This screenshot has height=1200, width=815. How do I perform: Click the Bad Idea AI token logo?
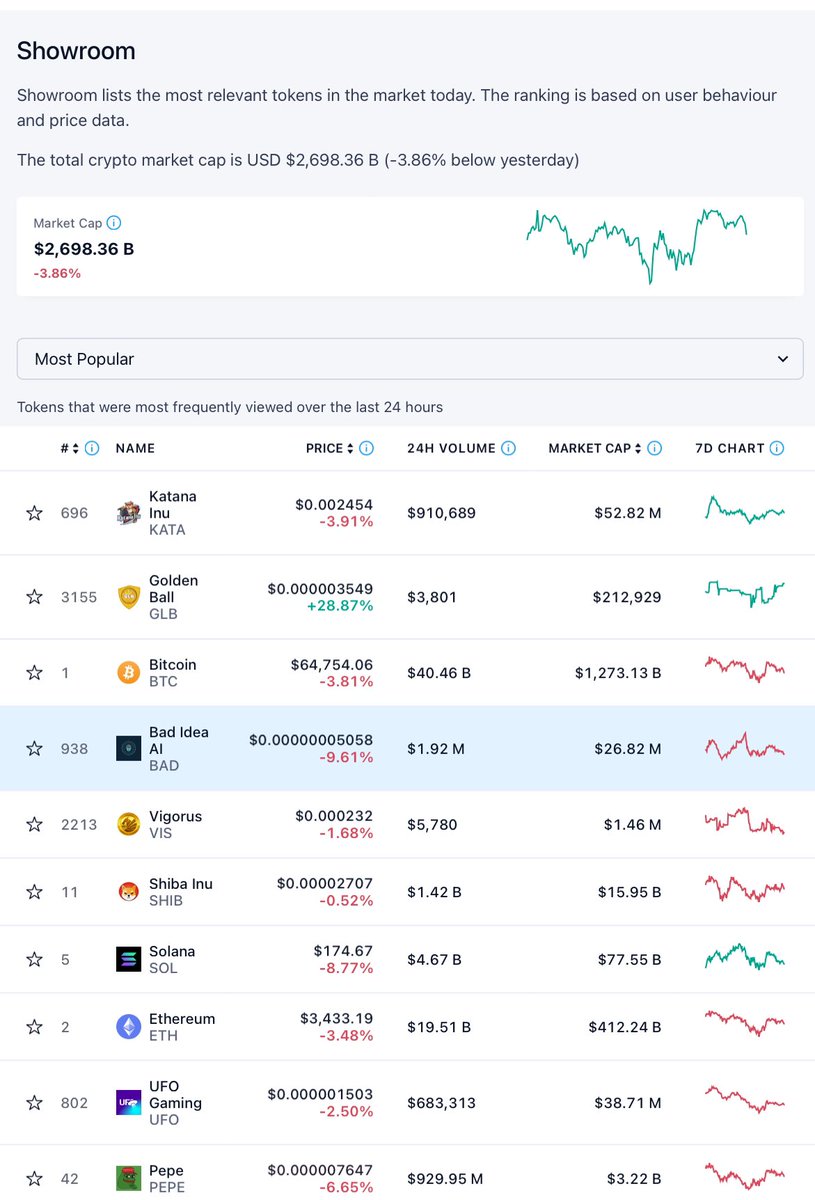tap(128, 748)
